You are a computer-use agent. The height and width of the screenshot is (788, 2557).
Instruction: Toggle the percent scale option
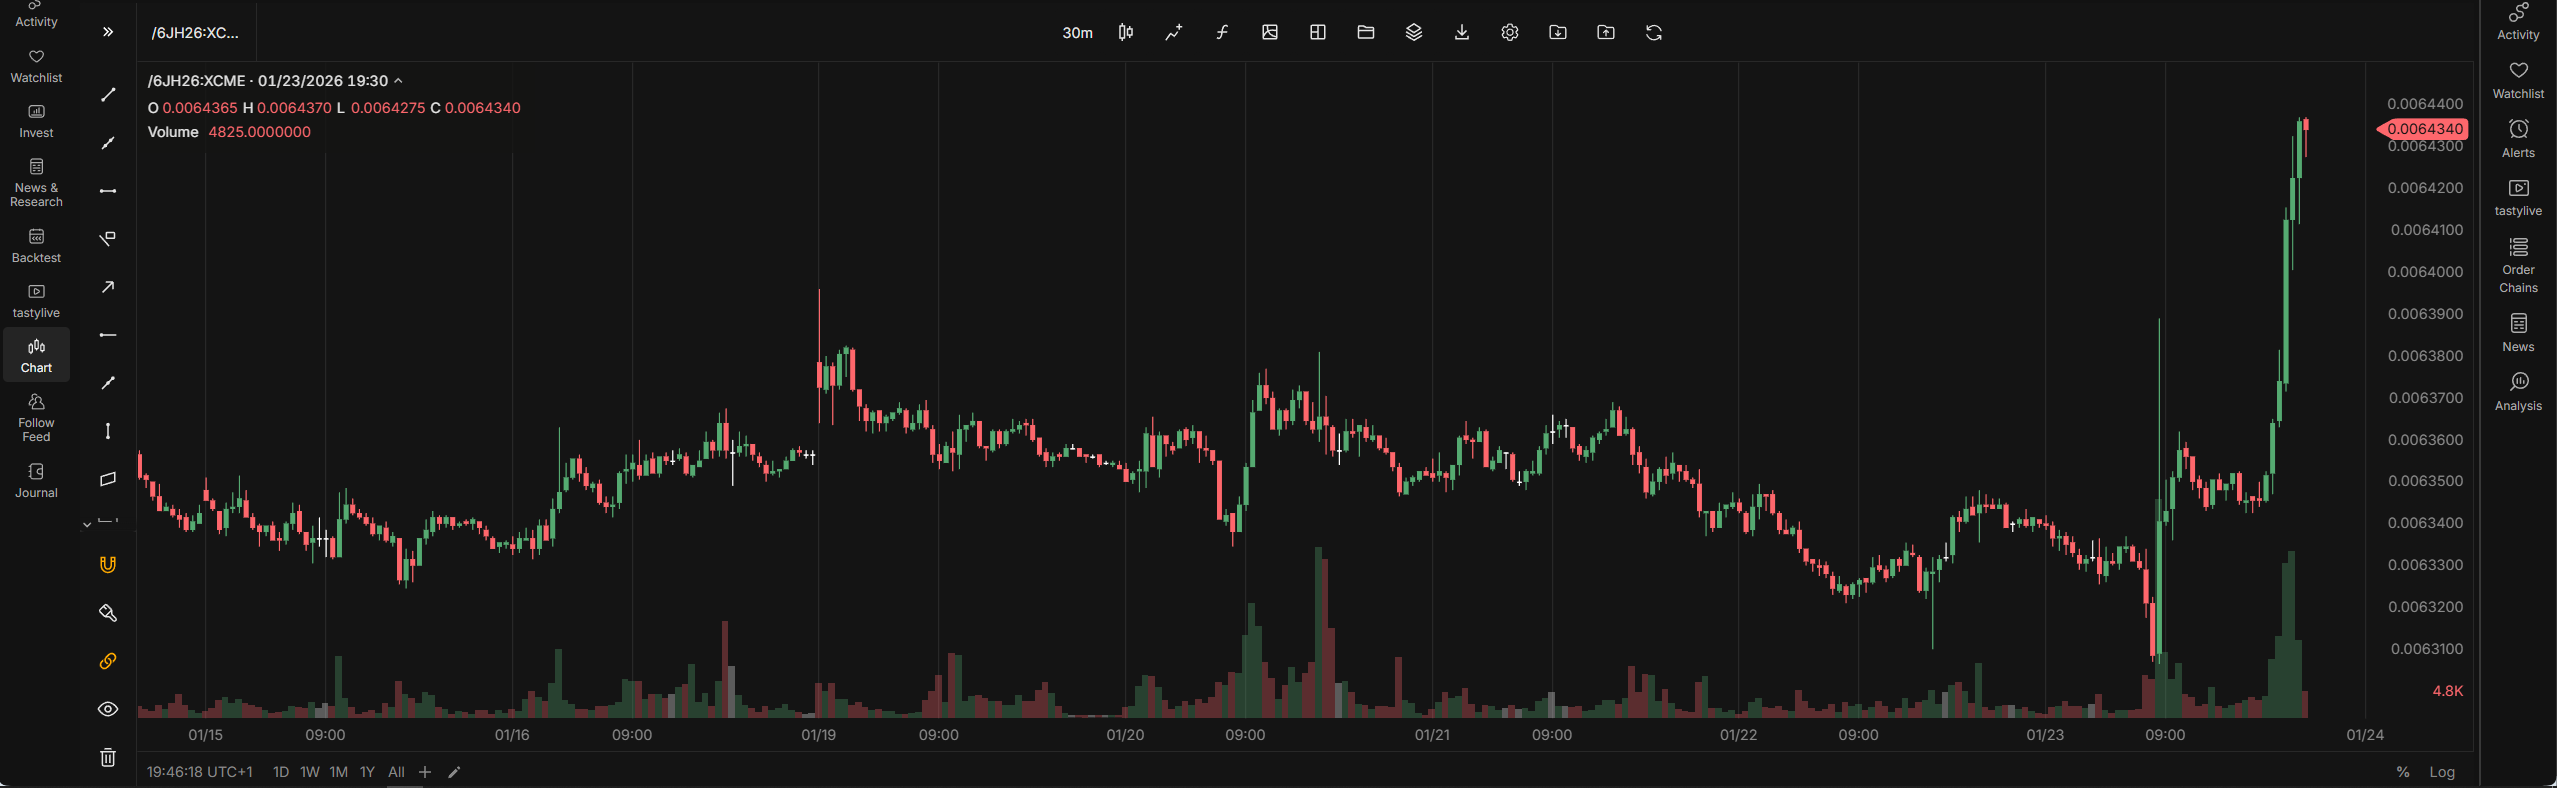pos(2403,772)
